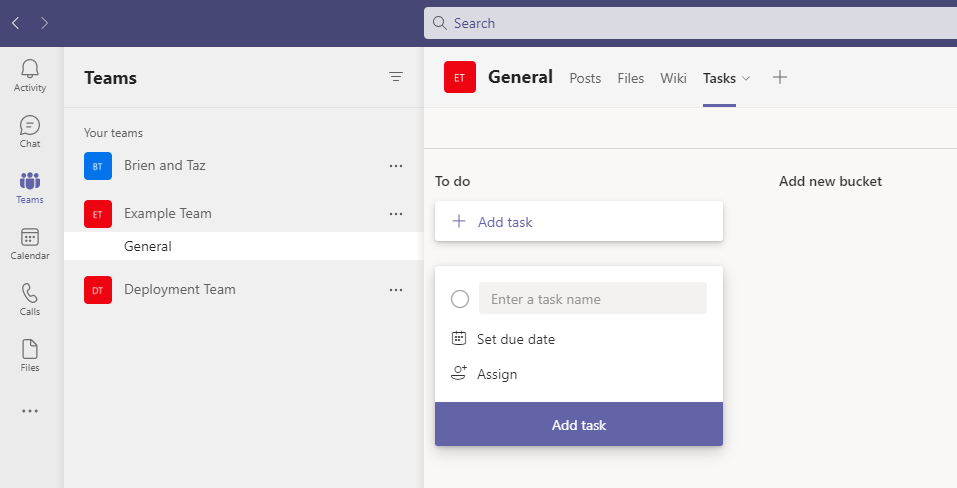Click Set due date
This screenshot has height=488, width=957.
(x=516, y=339)
